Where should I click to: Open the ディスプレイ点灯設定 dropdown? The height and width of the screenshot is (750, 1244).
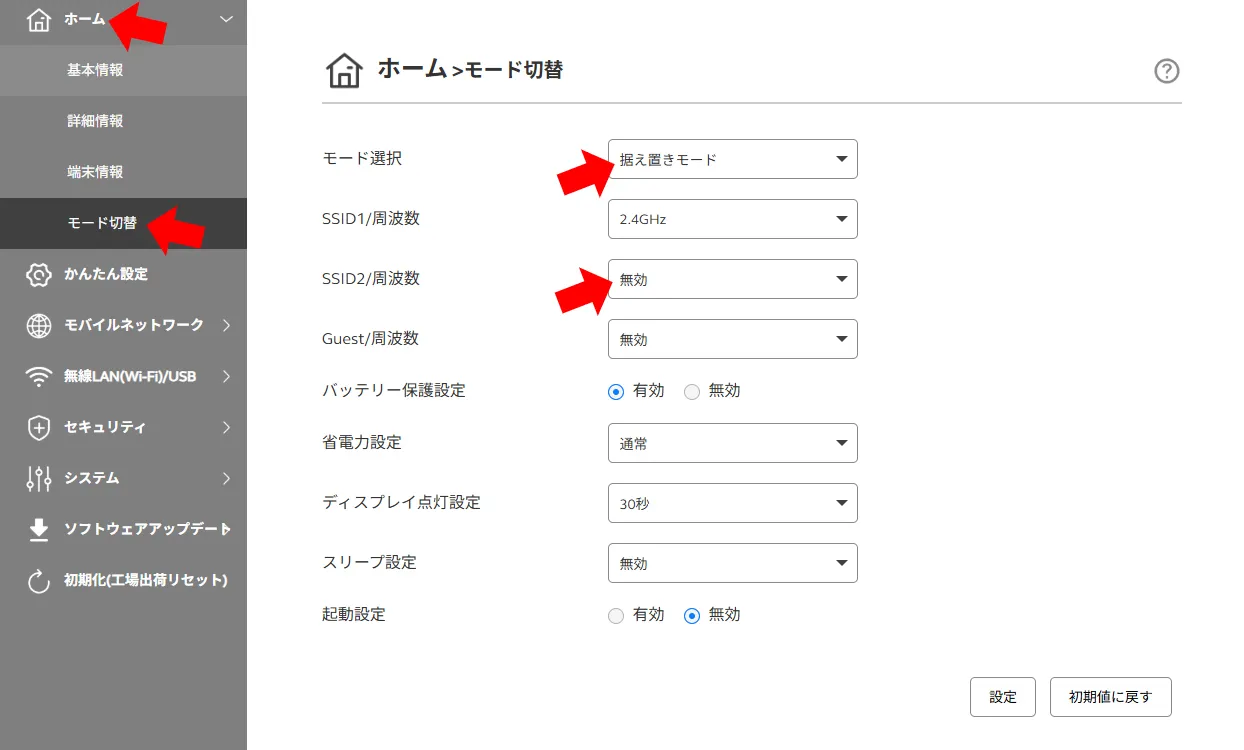732,503
